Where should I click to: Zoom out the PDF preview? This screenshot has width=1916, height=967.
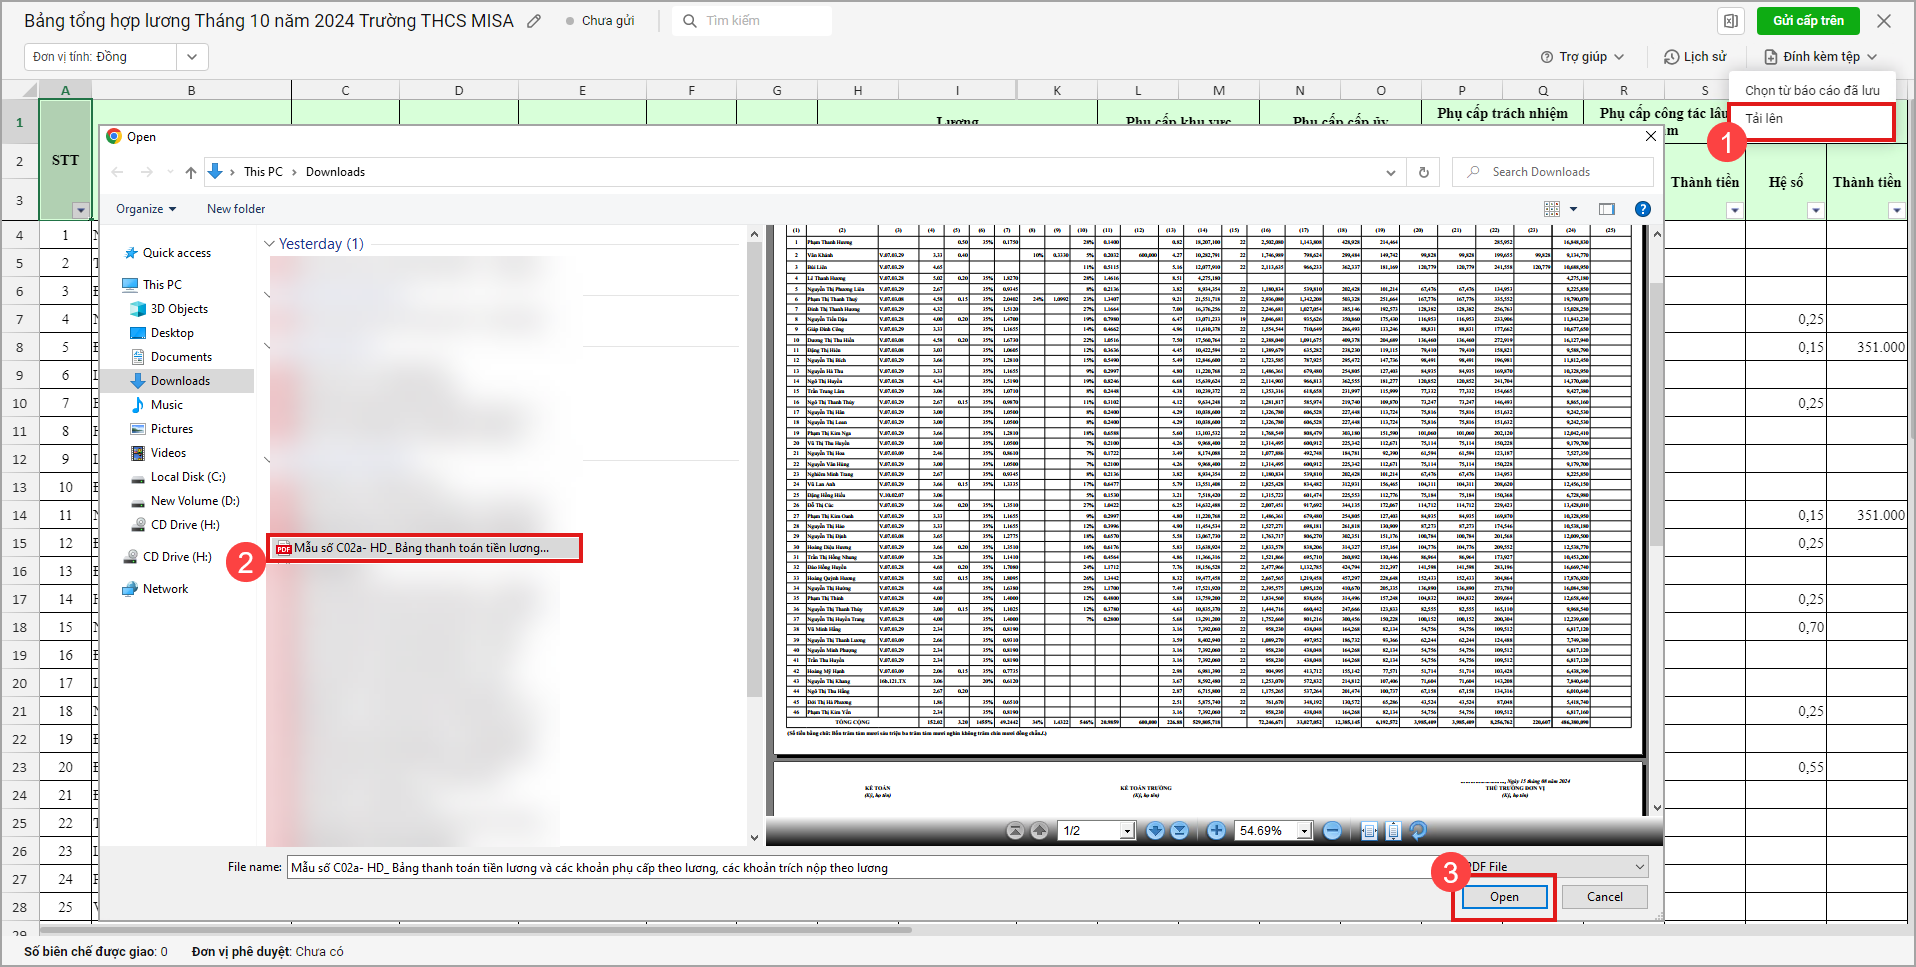click(1332, 831)
